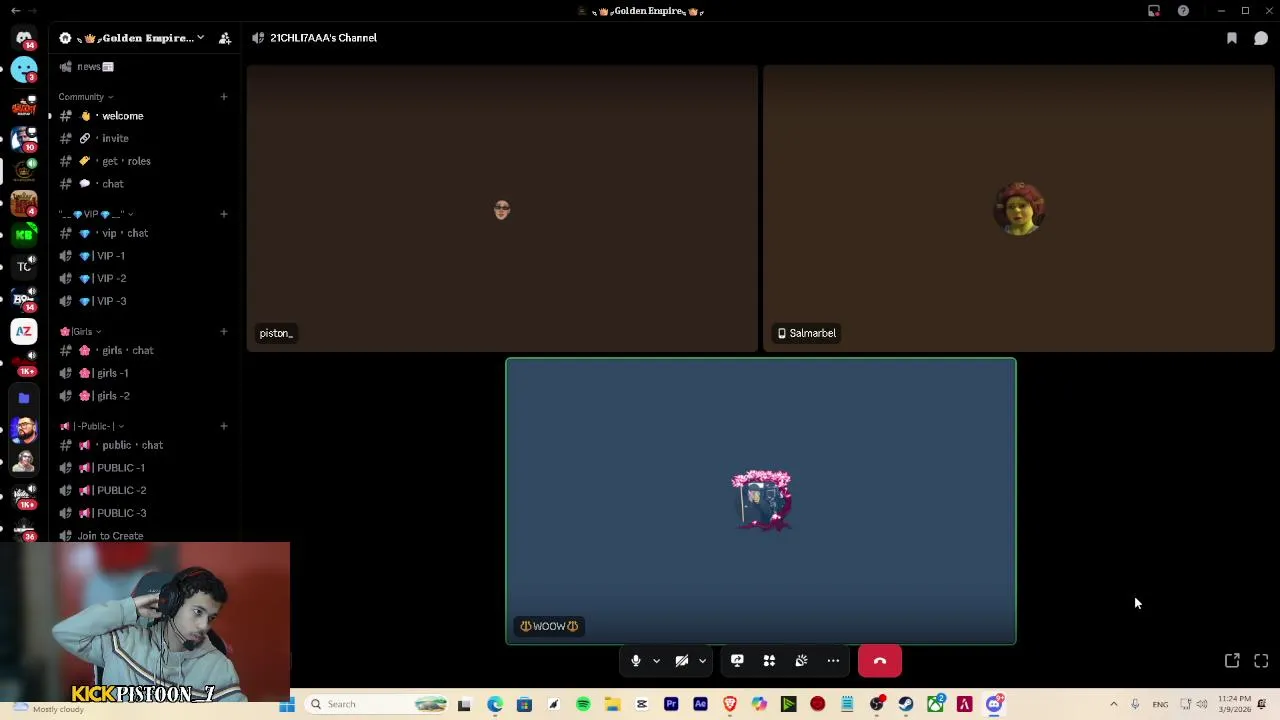Open microphone input options arrow

656,661
